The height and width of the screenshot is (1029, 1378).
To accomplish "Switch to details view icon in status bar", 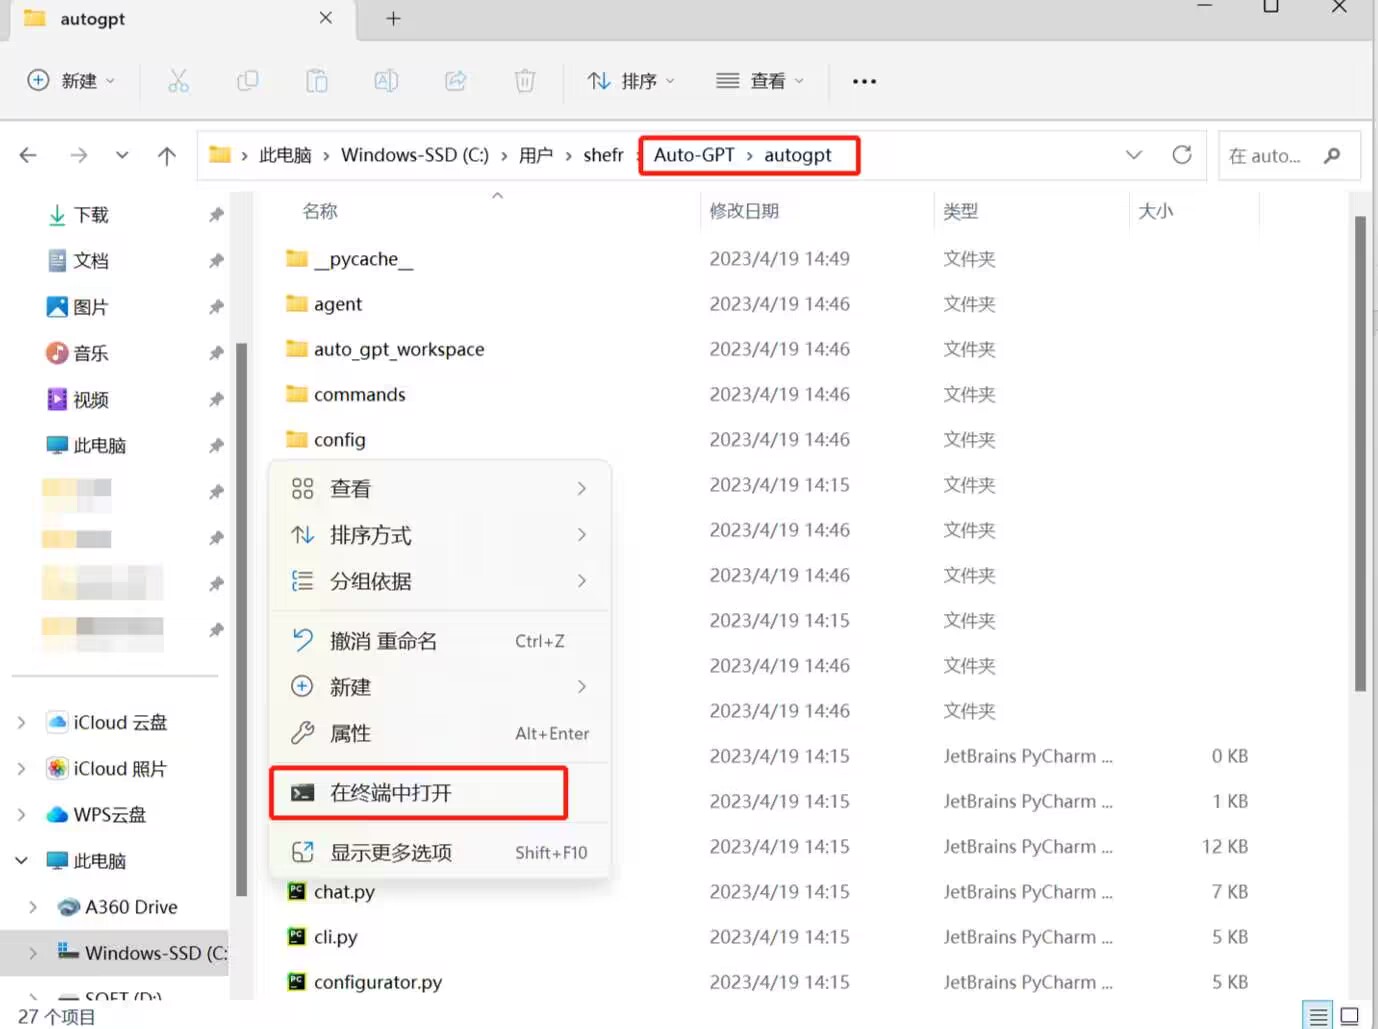I will coord(1319,1016).
